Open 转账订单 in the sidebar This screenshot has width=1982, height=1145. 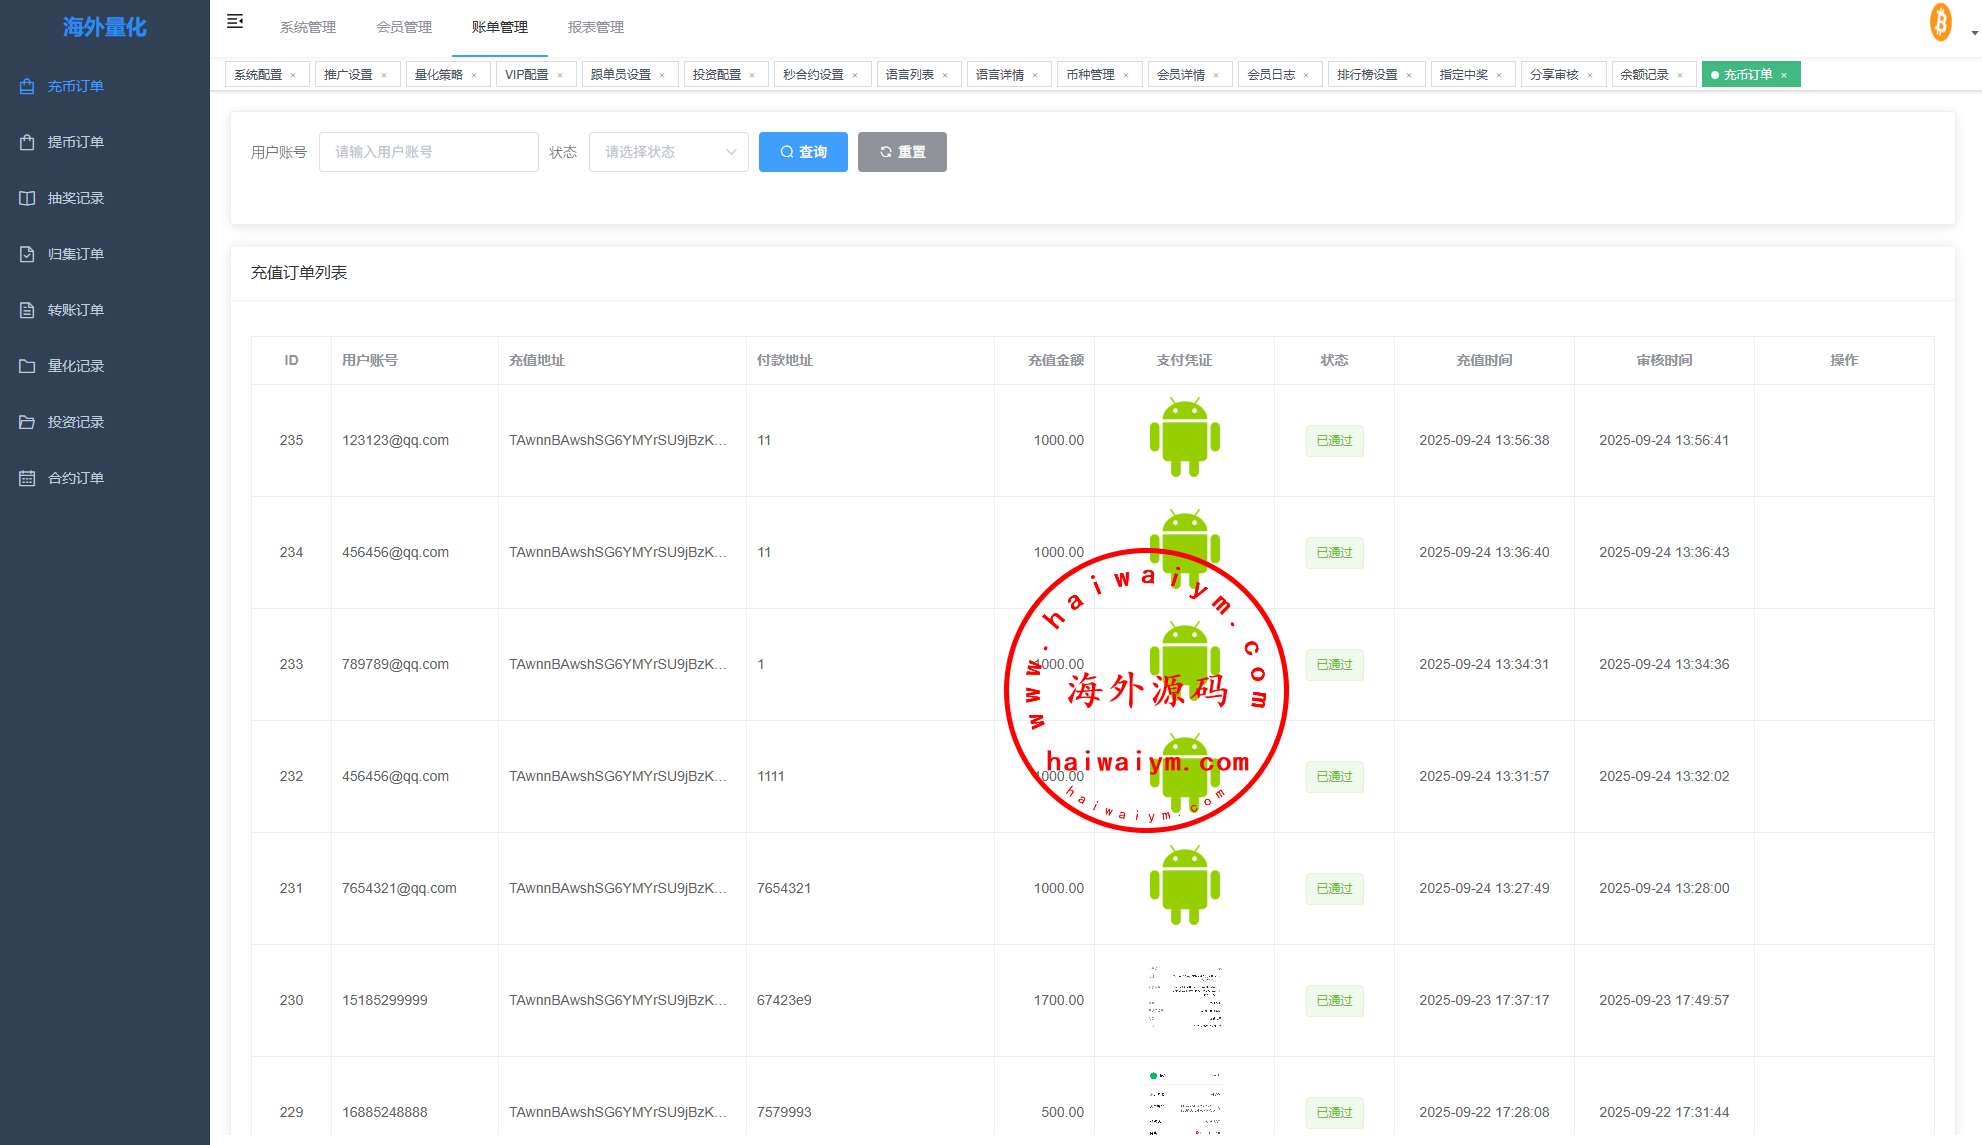75,310
